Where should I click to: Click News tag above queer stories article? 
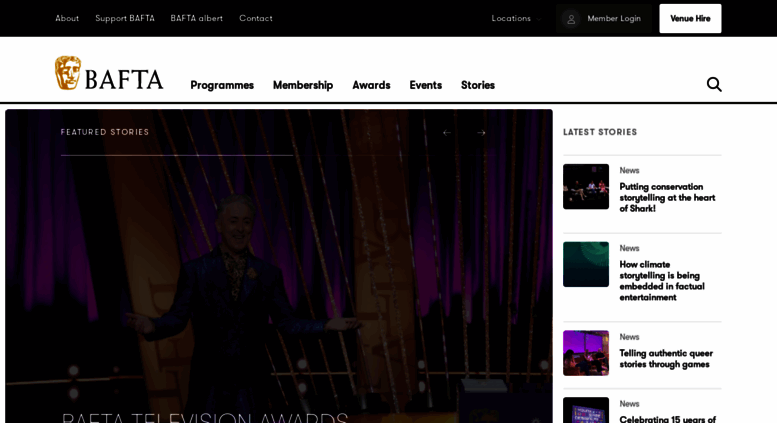tap(629, 337)
